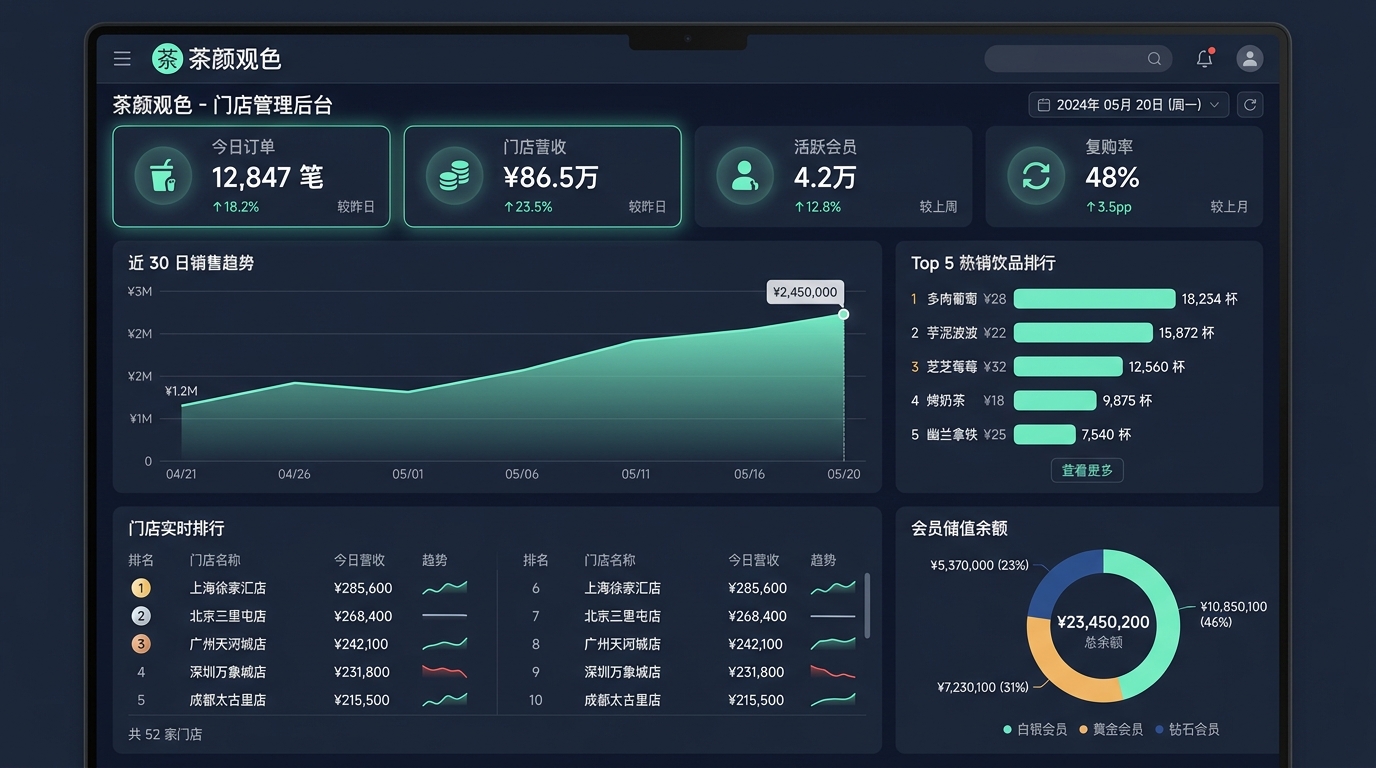This screenshot has height=768, width=1376.
Task: Click the silver rank 2 medal badge
Action: coord(141,616)
